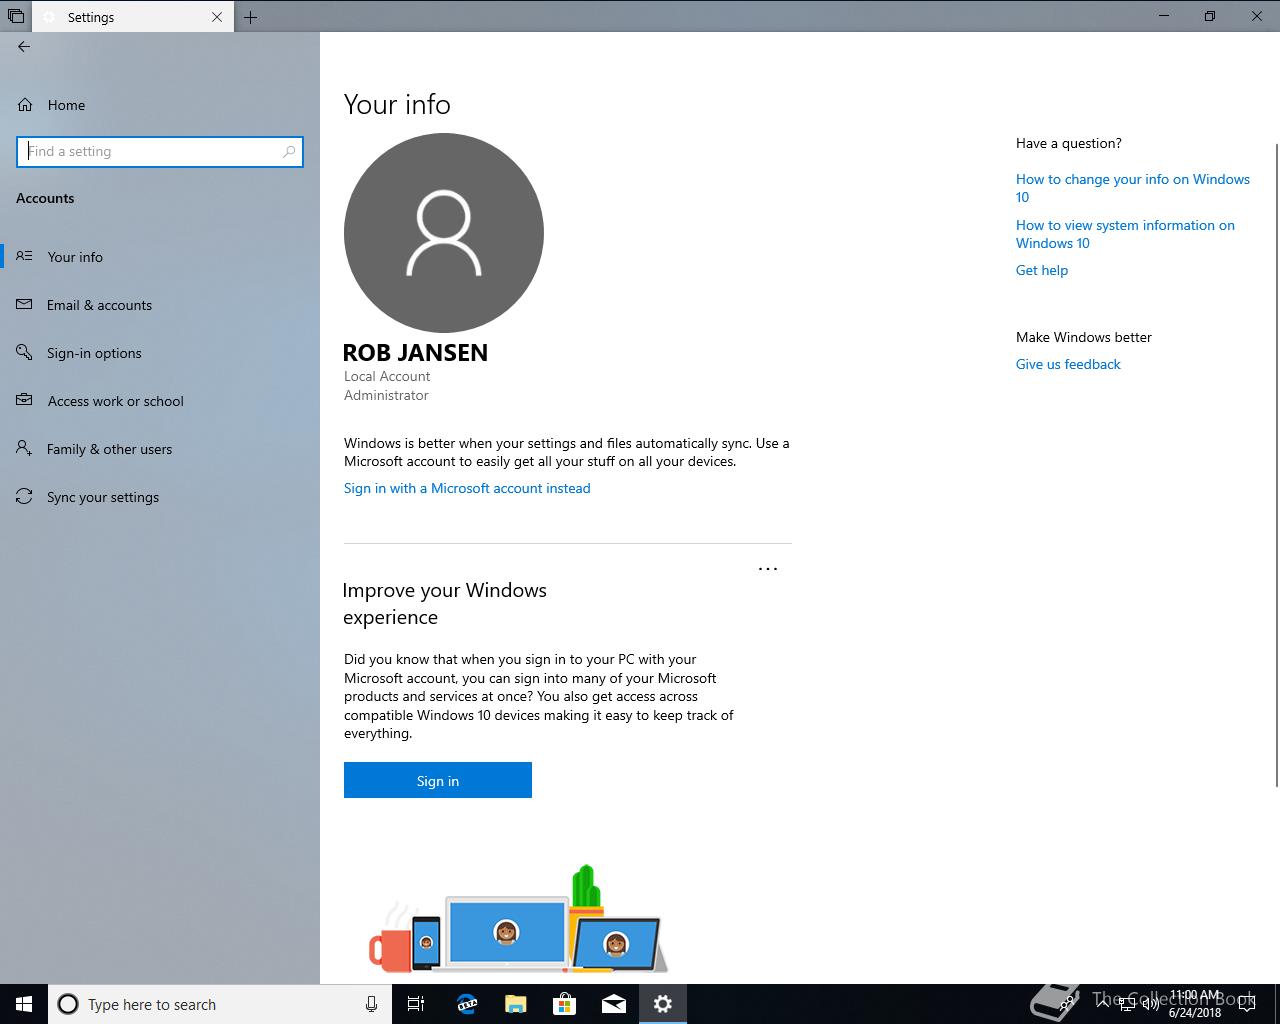Open Action Center notification icon
Screen dimensions: 1280x1024
[1246, 1004]
